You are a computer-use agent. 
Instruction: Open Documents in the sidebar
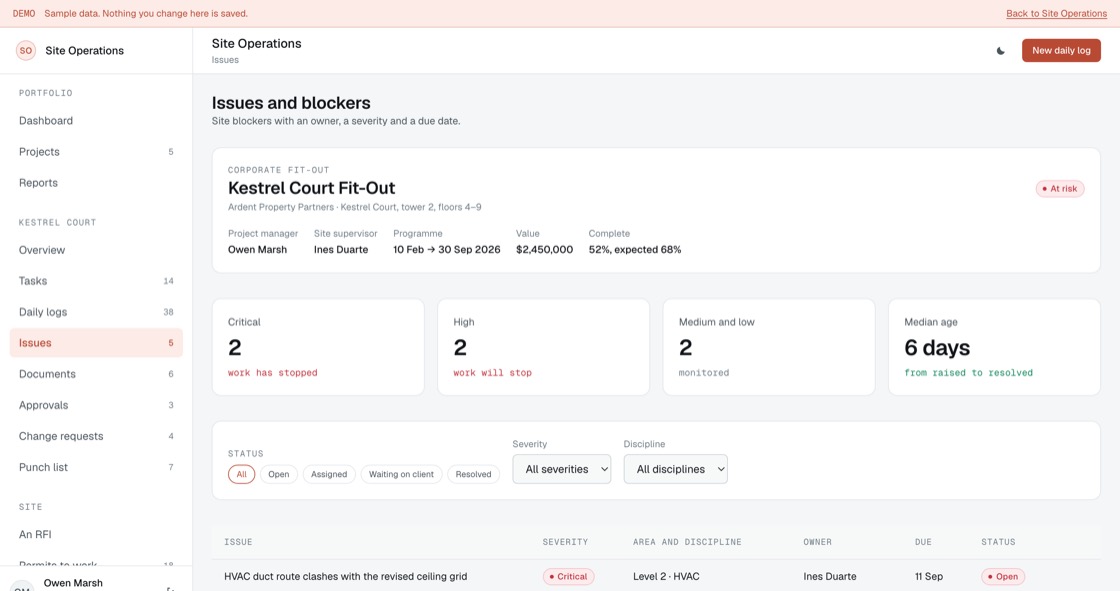point(96,374)
